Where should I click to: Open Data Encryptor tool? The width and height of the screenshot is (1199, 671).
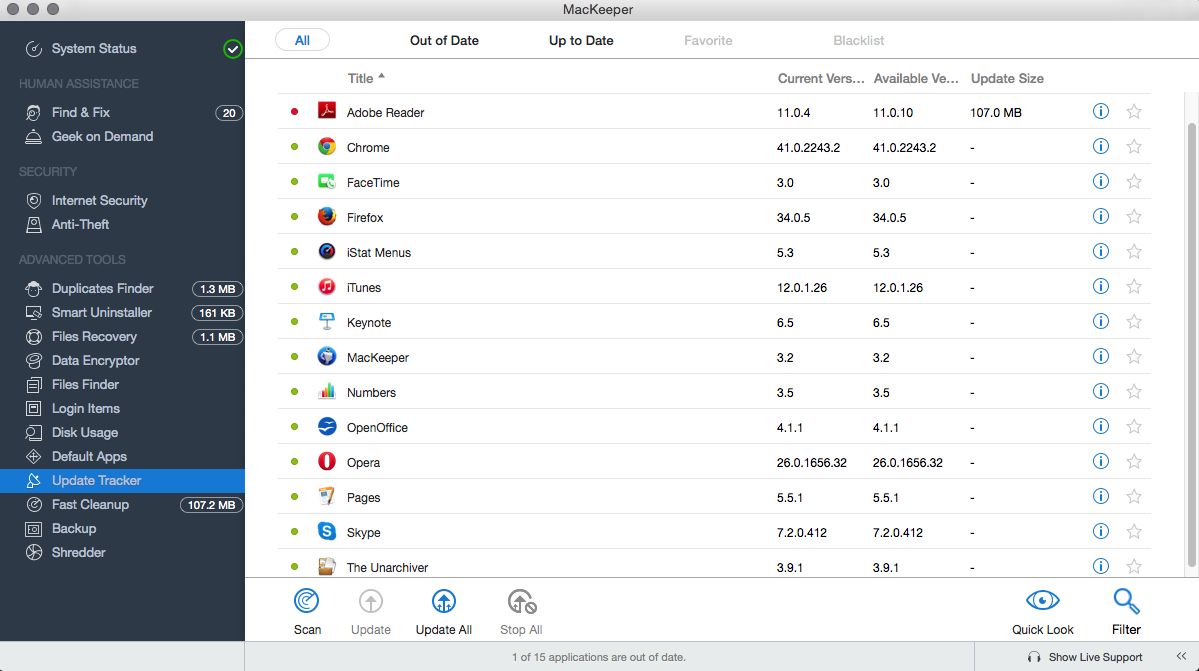coord(96,360)
